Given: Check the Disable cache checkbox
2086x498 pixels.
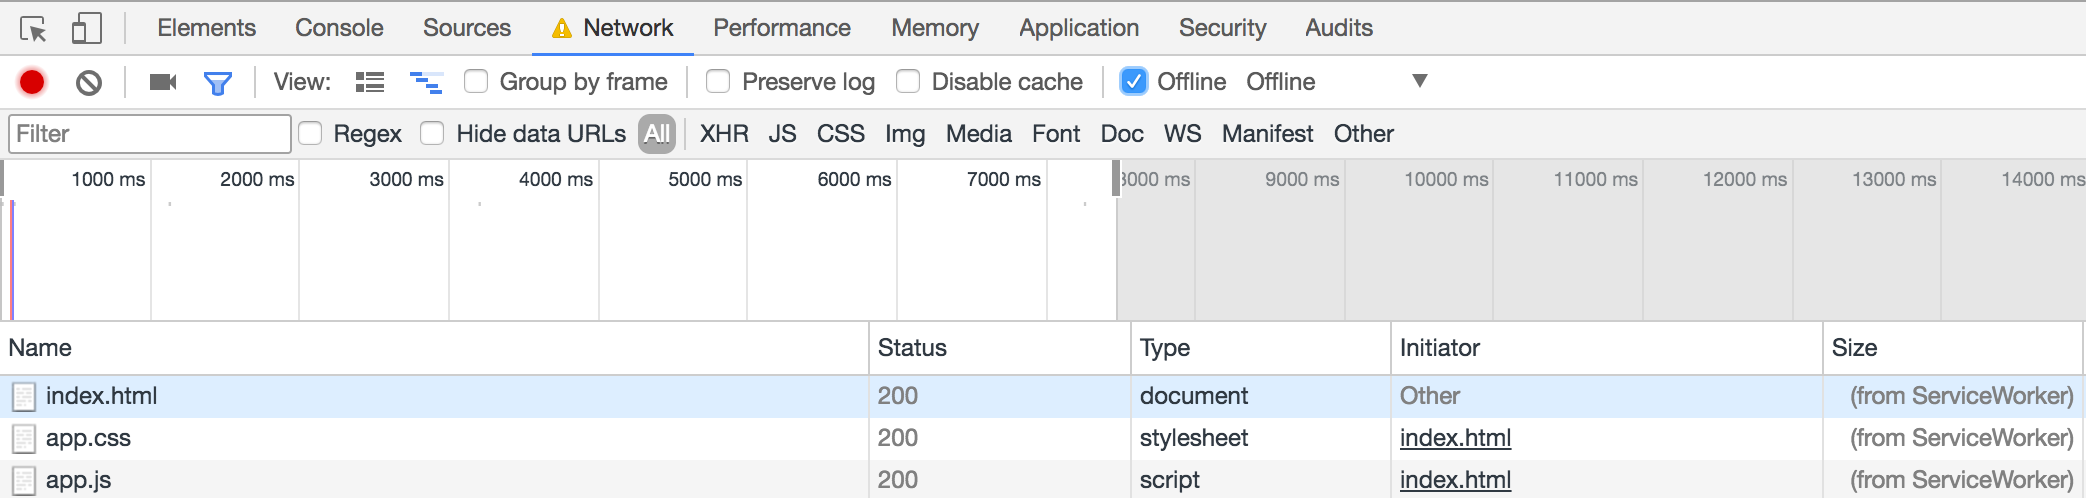Looking at the screenshot, I should coord(908,81).
